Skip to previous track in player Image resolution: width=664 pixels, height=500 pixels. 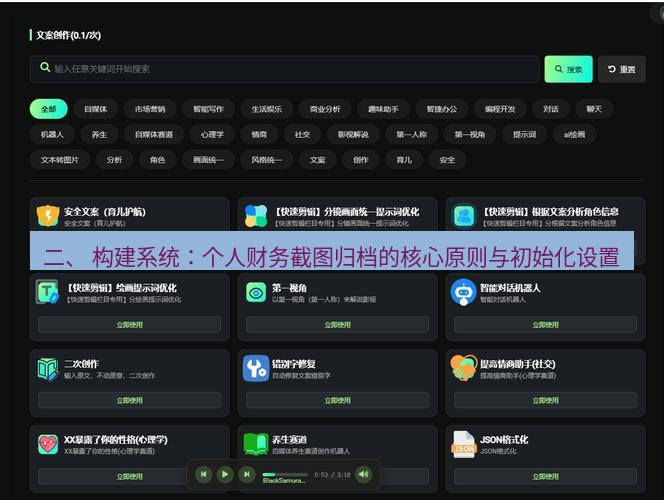[203, 474]
